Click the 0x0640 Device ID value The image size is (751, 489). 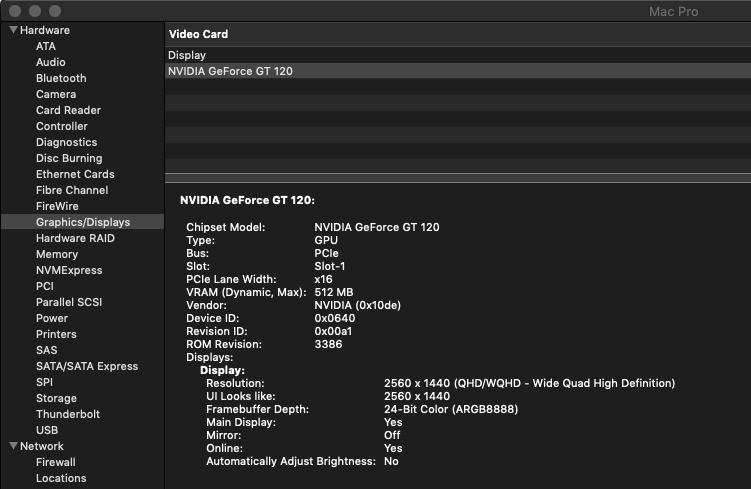tap(335, 318)
